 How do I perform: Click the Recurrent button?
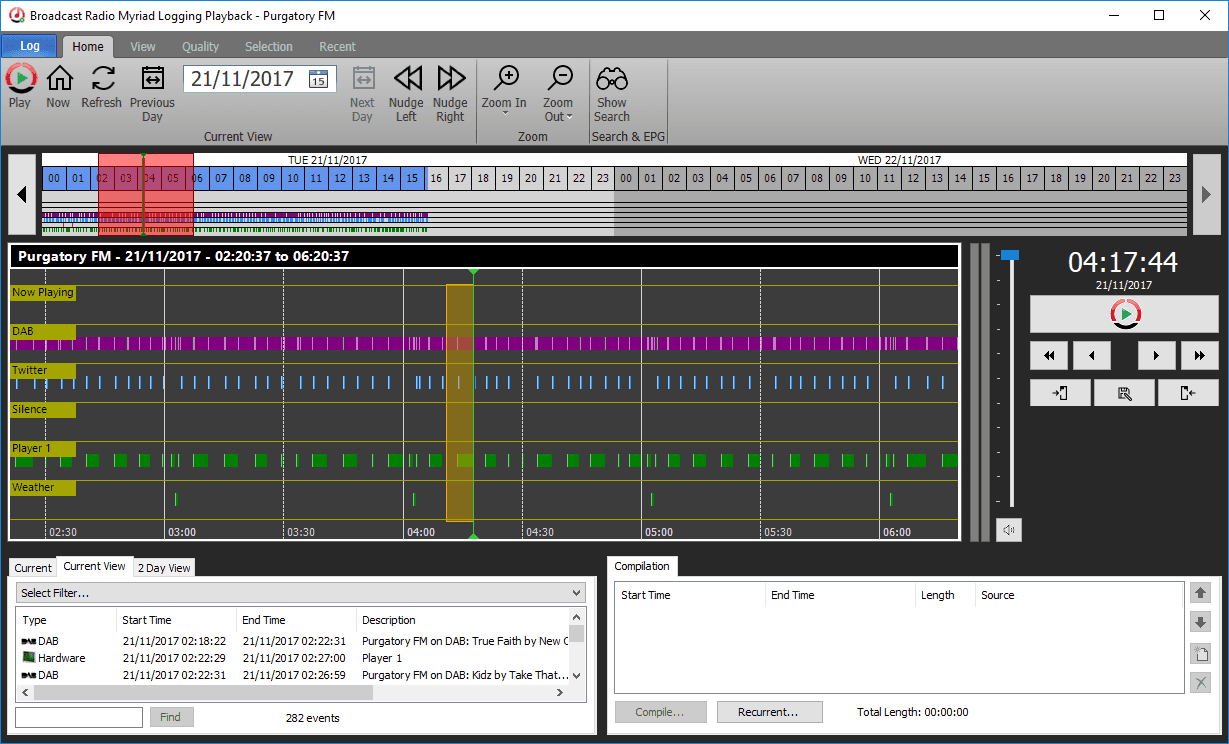[x=769, y=712]
